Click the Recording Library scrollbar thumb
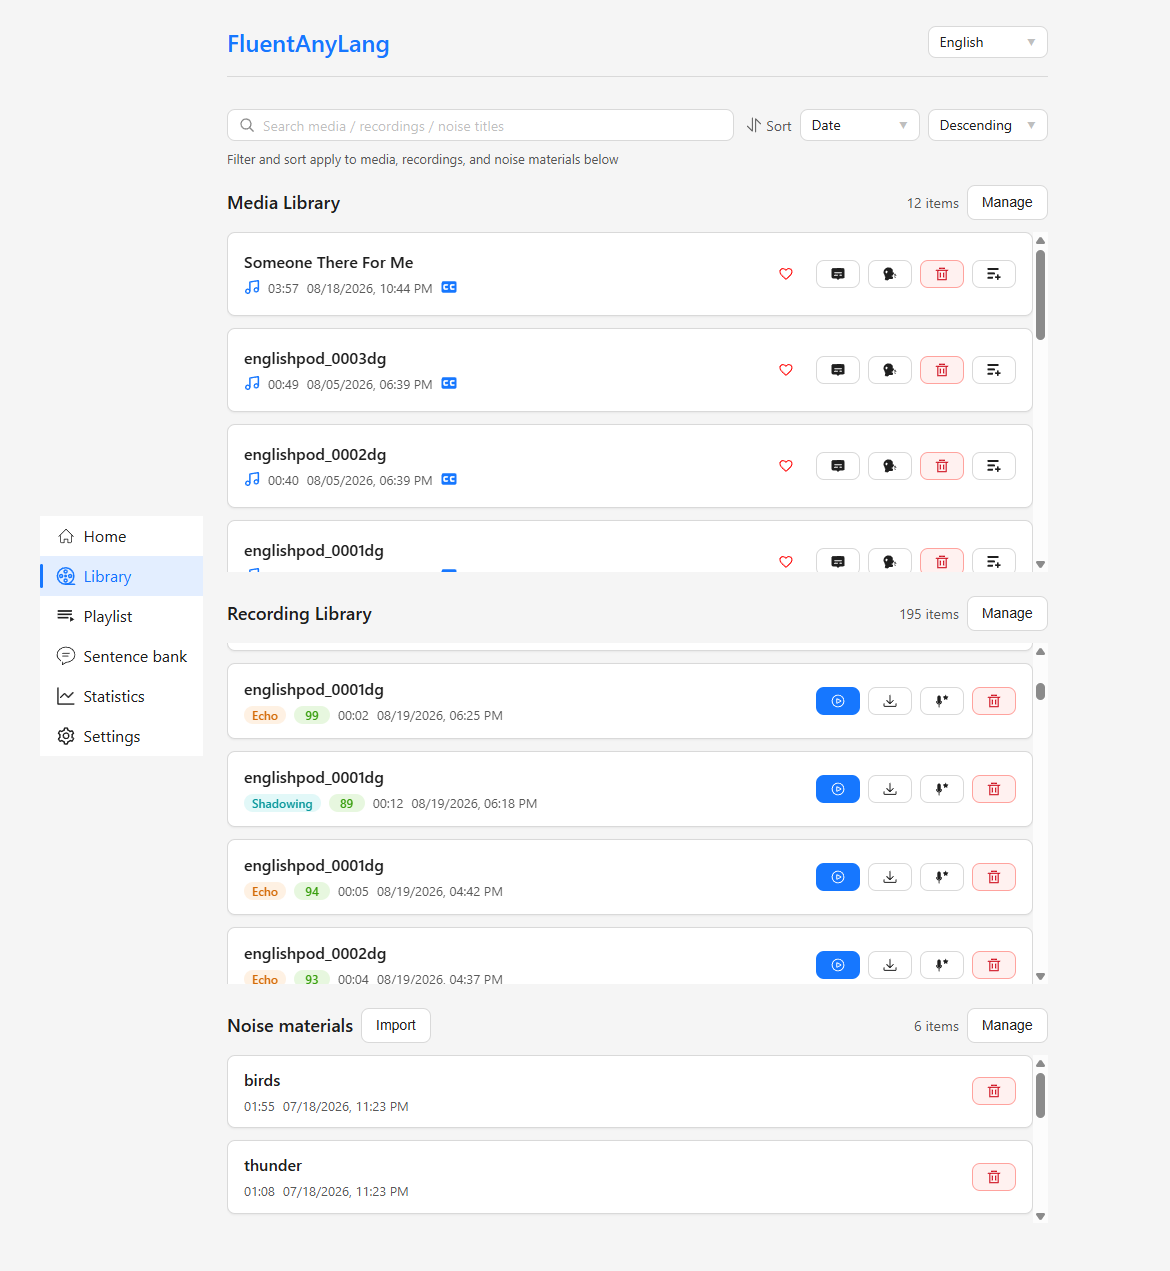1170x1271 pixels. 1040,691
